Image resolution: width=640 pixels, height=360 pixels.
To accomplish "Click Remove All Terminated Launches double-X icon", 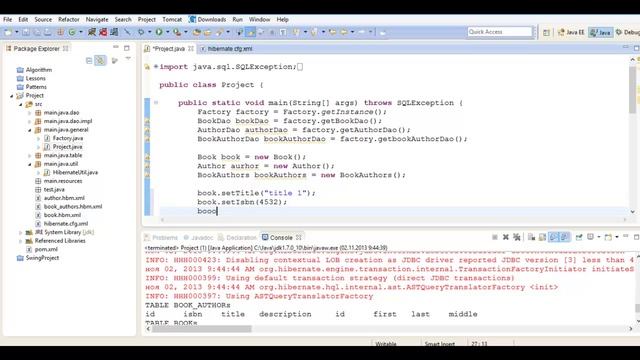I will [517, 237].
